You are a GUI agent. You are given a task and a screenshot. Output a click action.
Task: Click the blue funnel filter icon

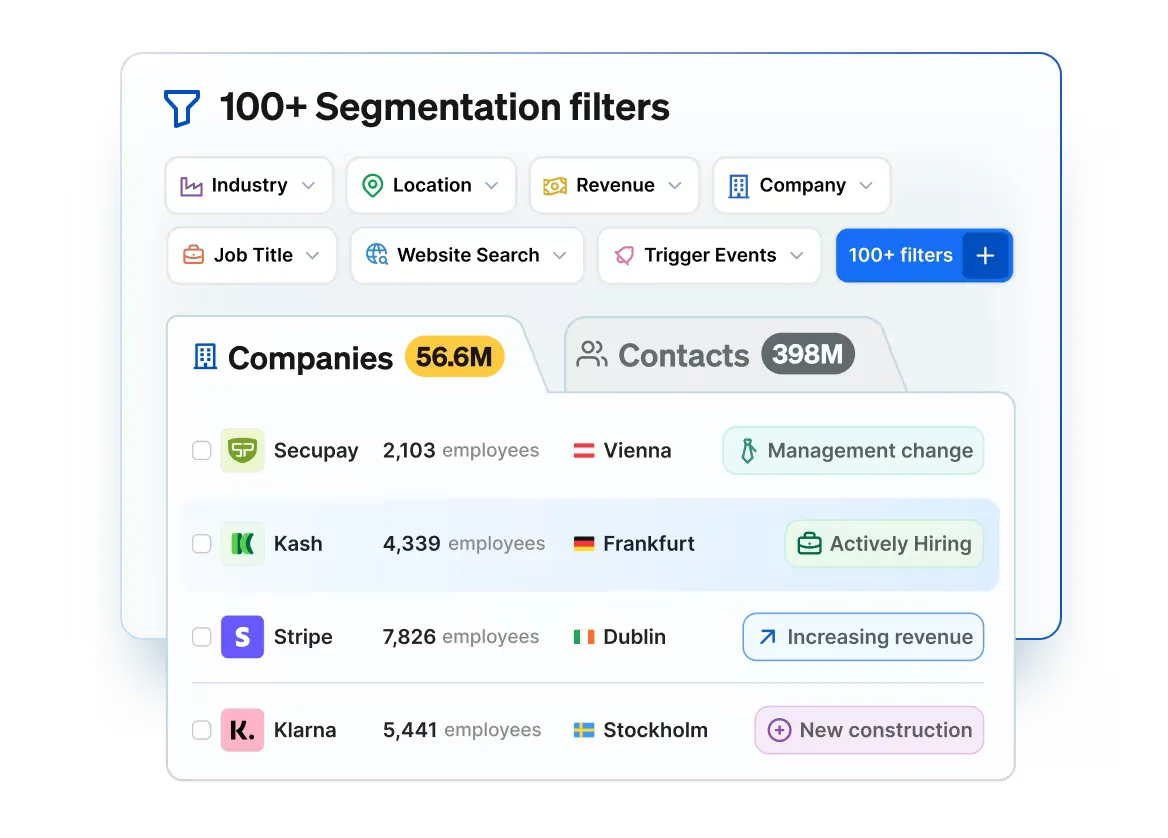click(x=182, y=108)
